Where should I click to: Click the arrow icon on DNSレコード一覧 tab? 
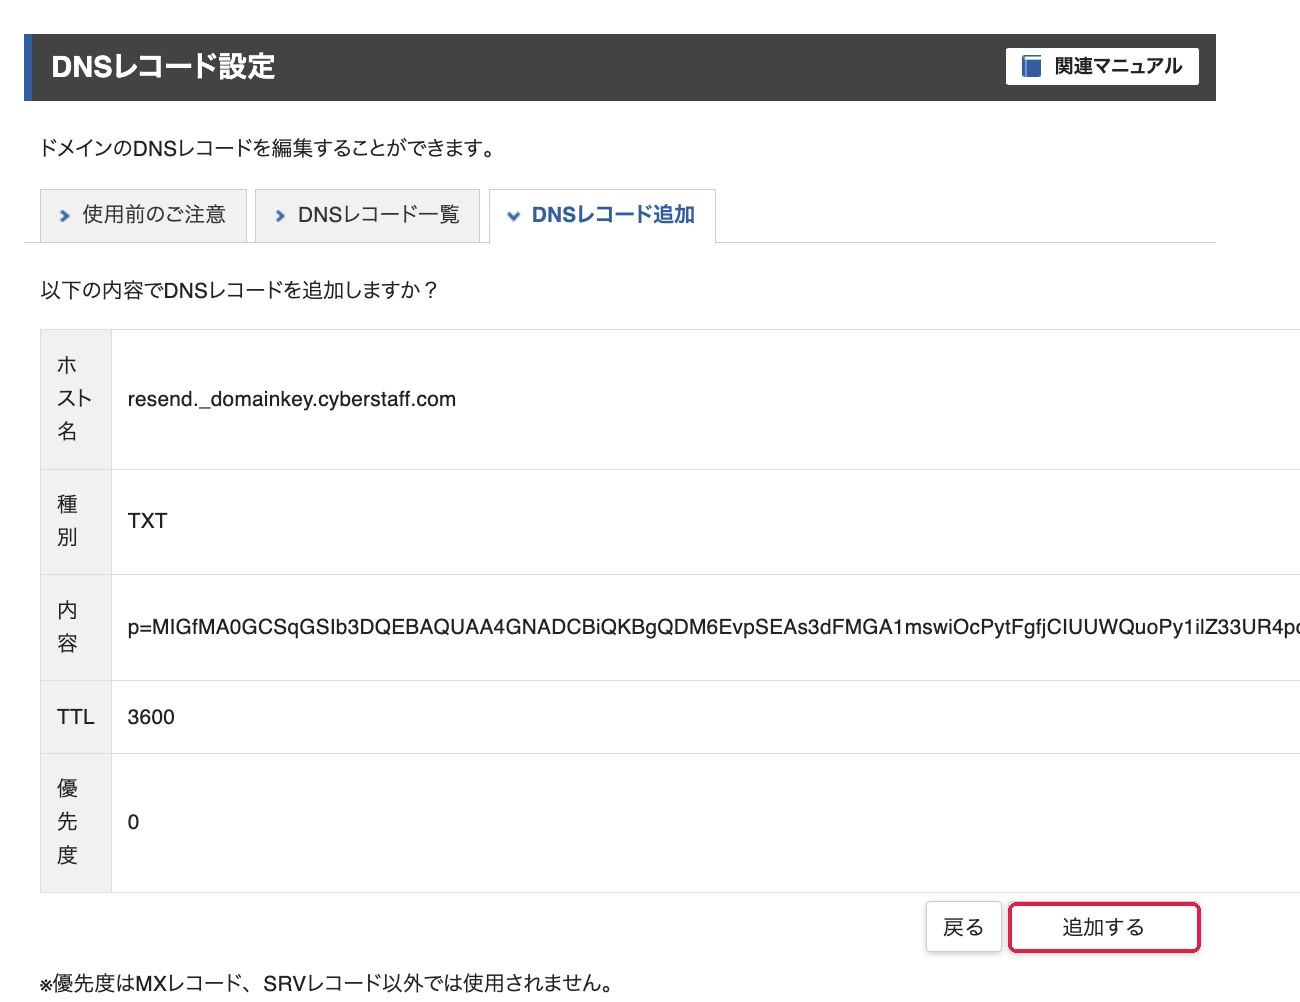[280, 216]
